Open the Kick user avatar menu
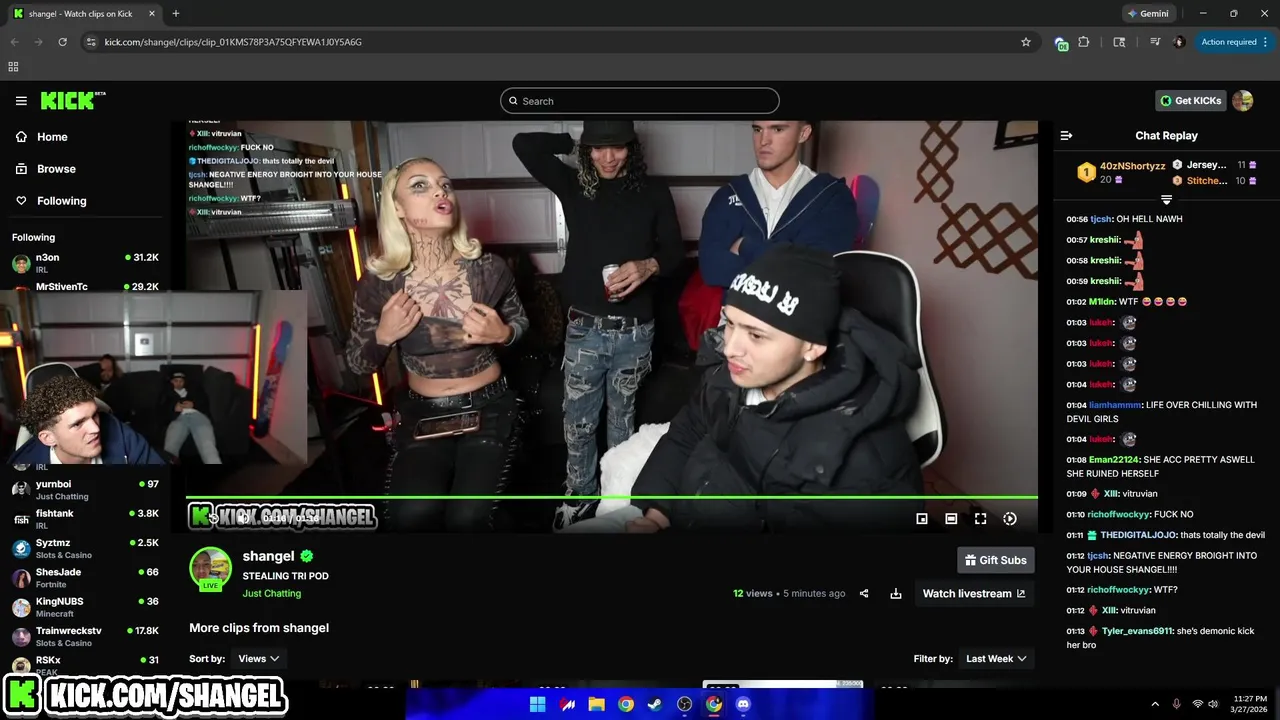 pos(1243,100)
